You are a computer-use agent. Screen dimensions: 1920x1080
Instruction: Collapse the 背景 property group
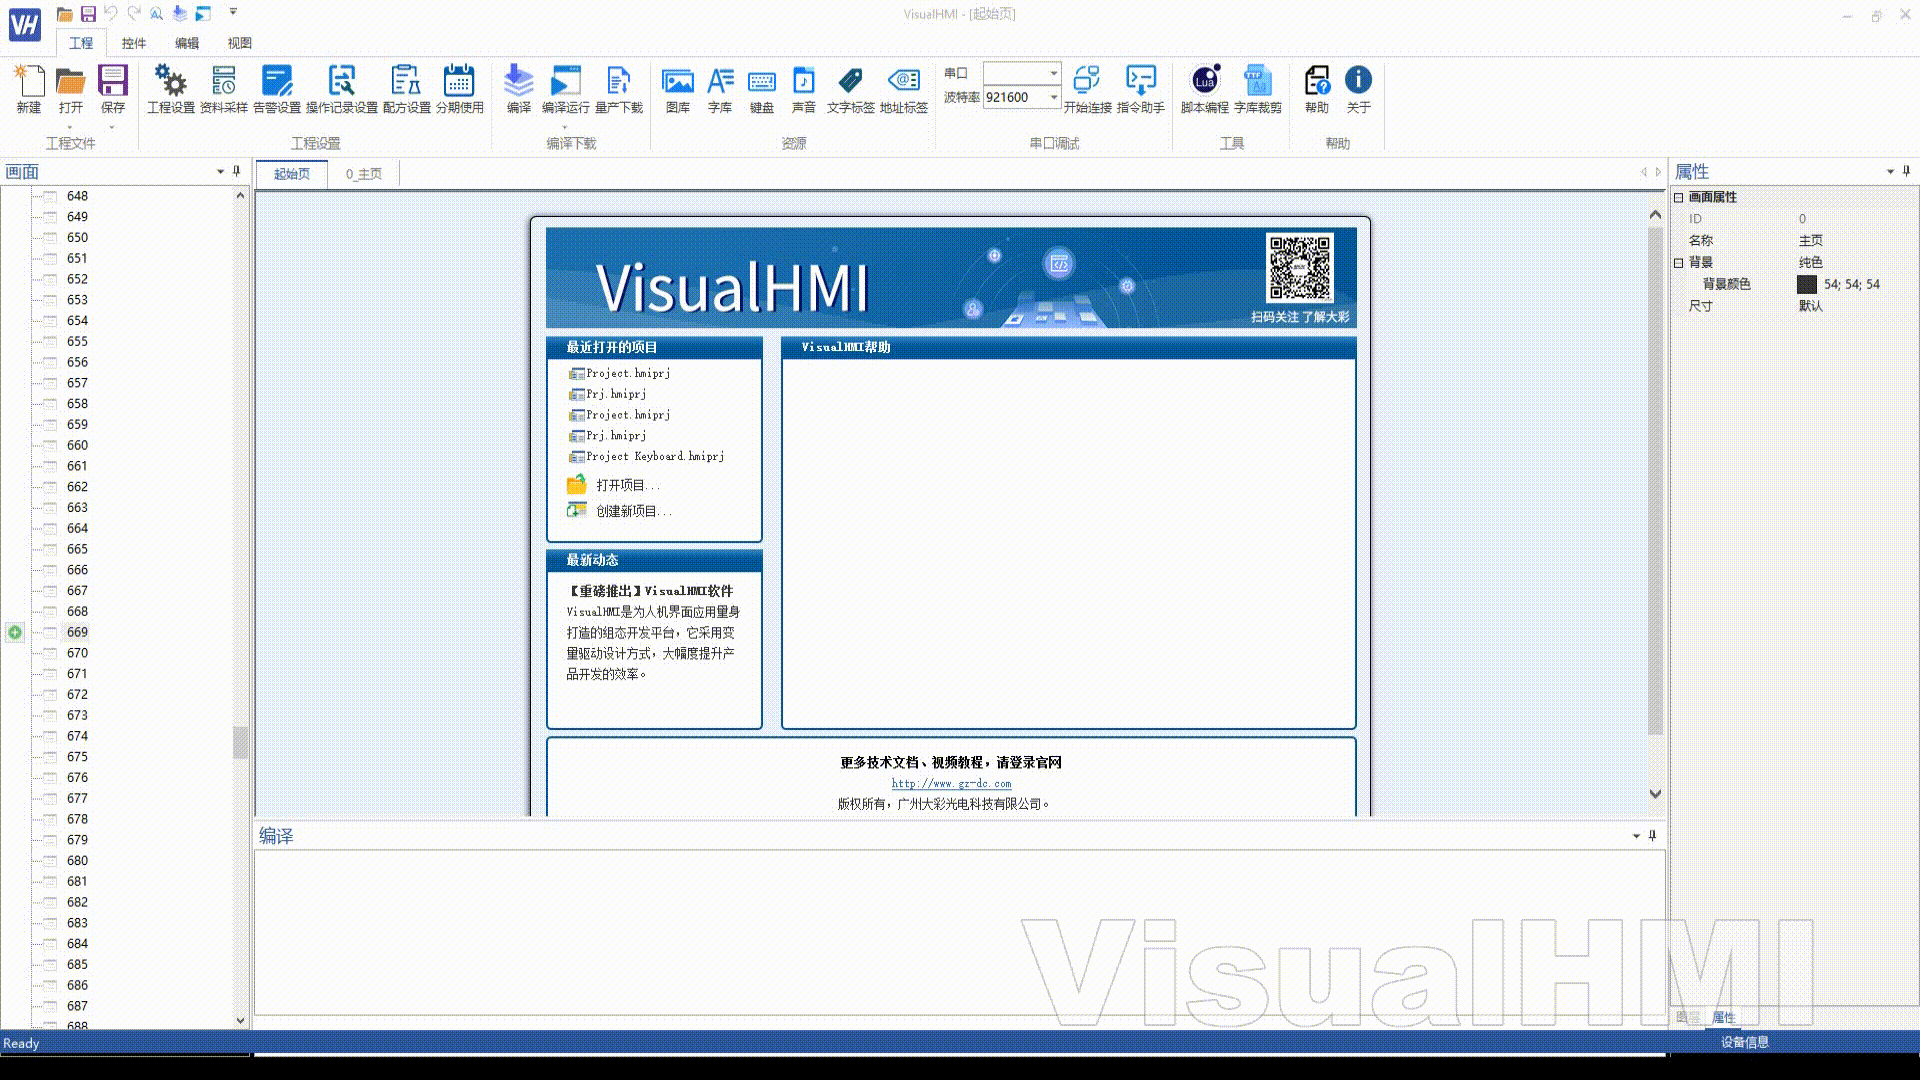(x=1679, y=262)
